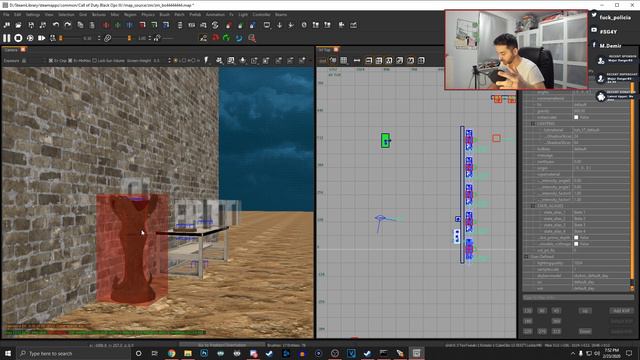This screenshot has height=360, width=640.
Task: Click the blue Z-axis flip icon
Action: coord(129,25)
